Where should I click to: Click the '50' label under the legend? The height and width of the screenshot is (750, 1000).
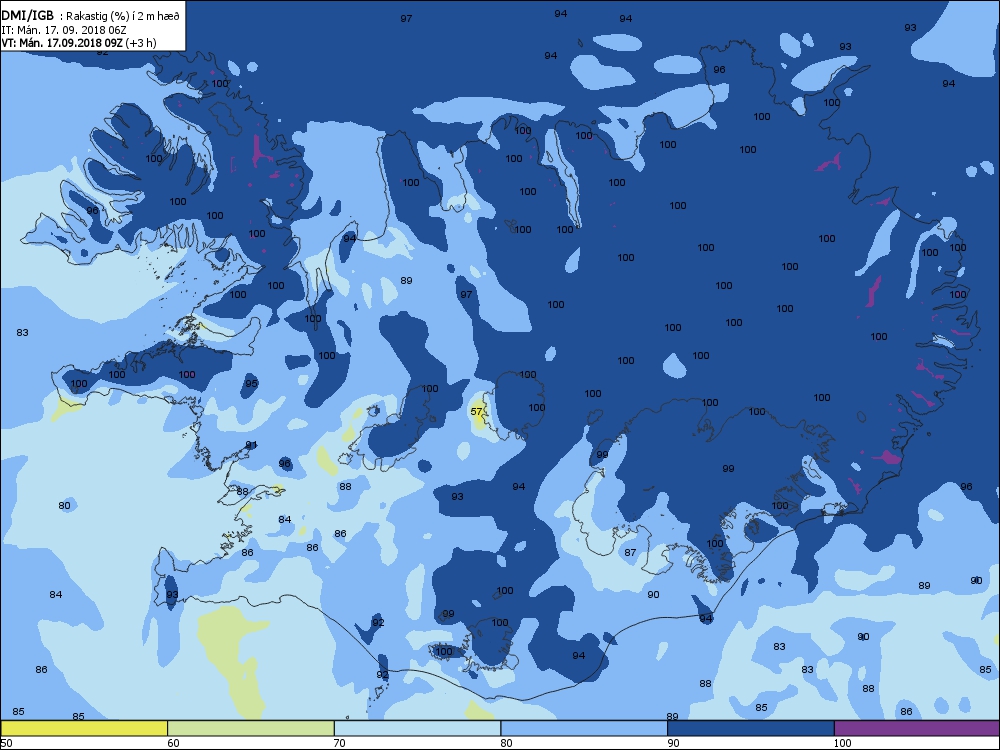pyautogui.click(x=6, y=743)
